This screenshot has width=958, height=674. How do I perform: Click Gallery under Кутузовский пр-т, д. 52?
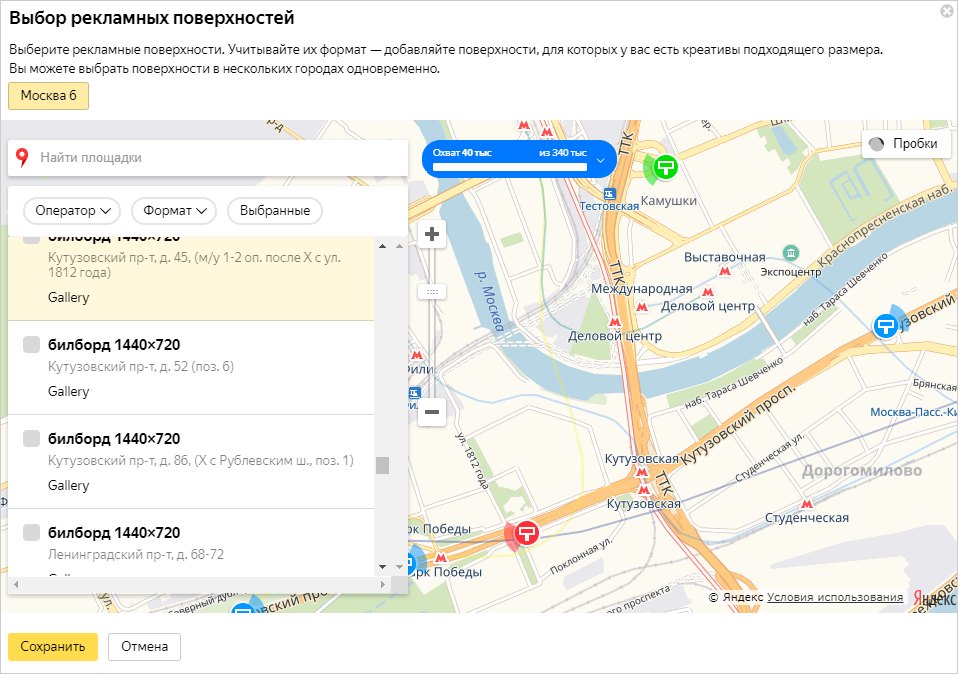(68, 391)
